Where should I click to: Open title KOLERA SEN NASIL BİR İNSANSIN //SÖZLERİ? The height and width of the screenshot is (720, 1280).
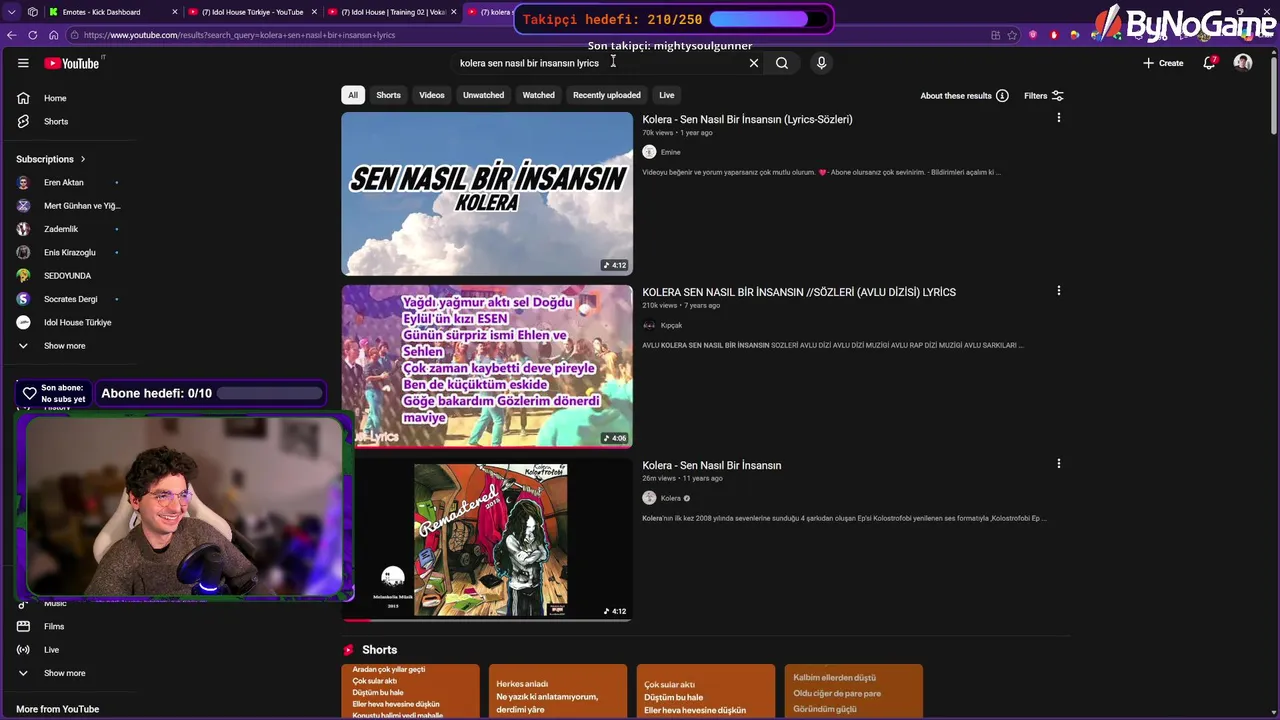[799, 292]
